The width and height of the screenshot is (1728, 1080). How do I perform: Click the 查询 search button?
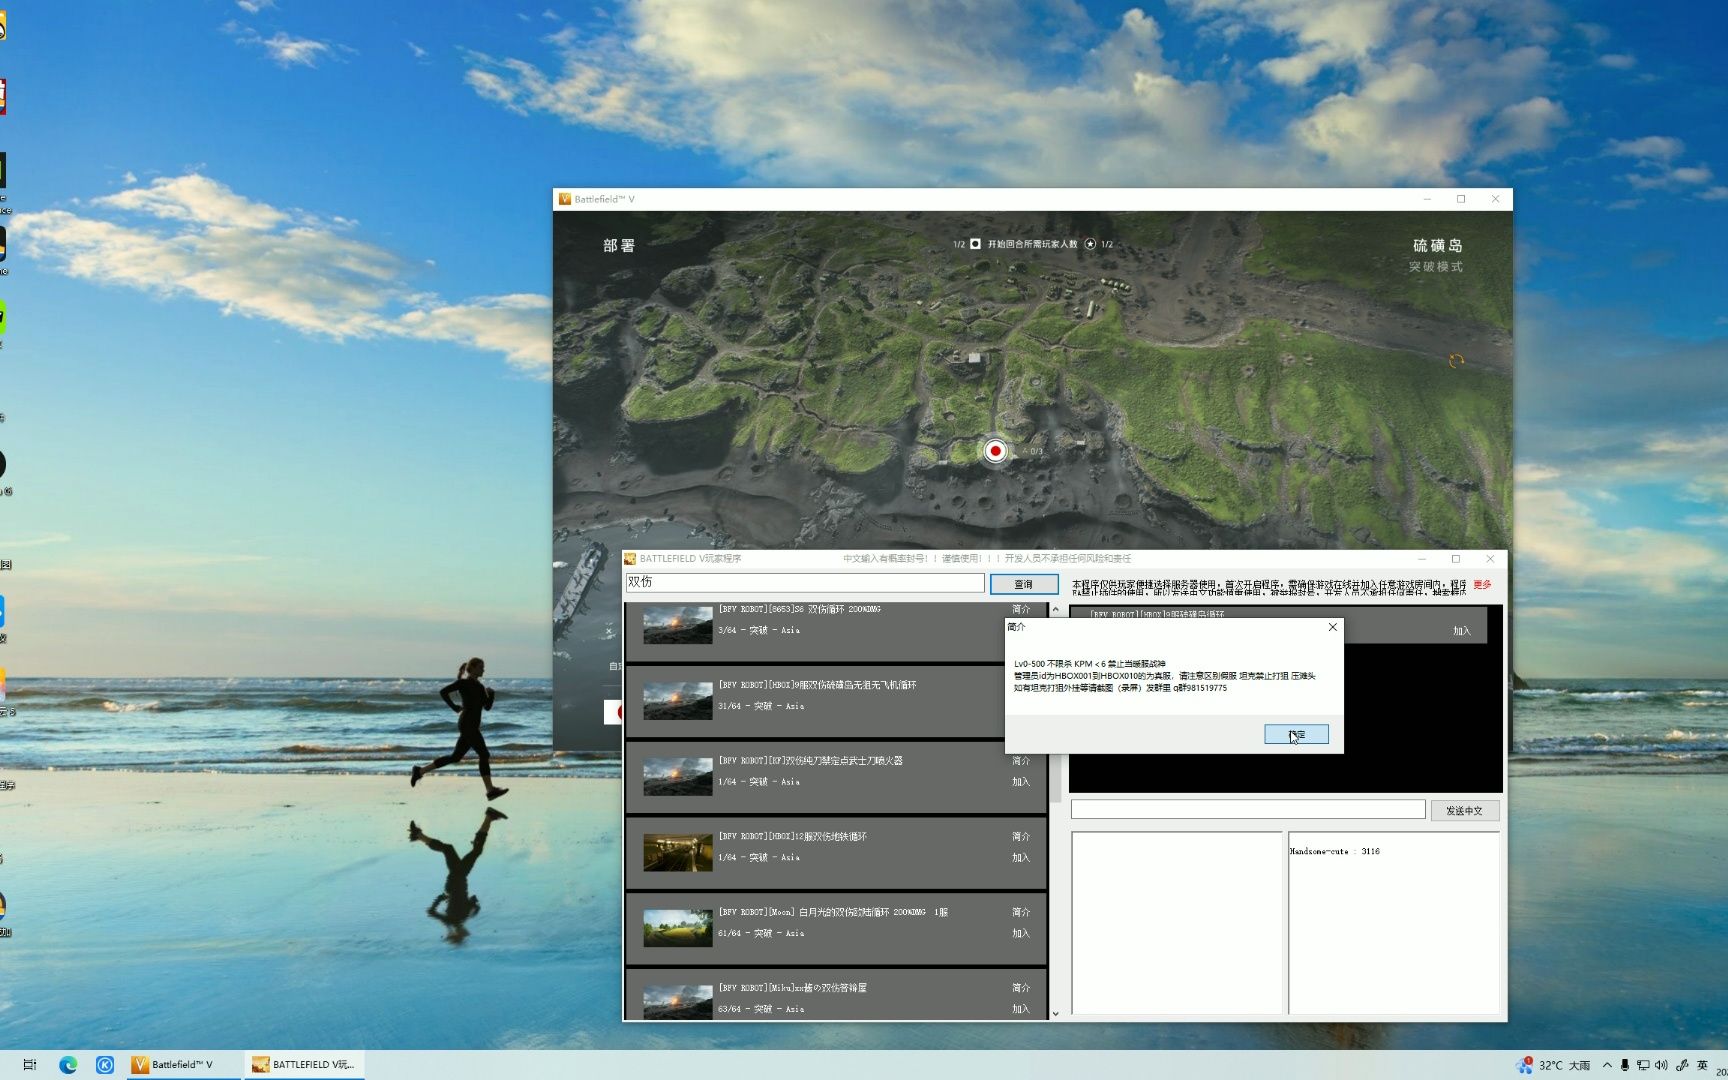click(x=1024, y=584)
